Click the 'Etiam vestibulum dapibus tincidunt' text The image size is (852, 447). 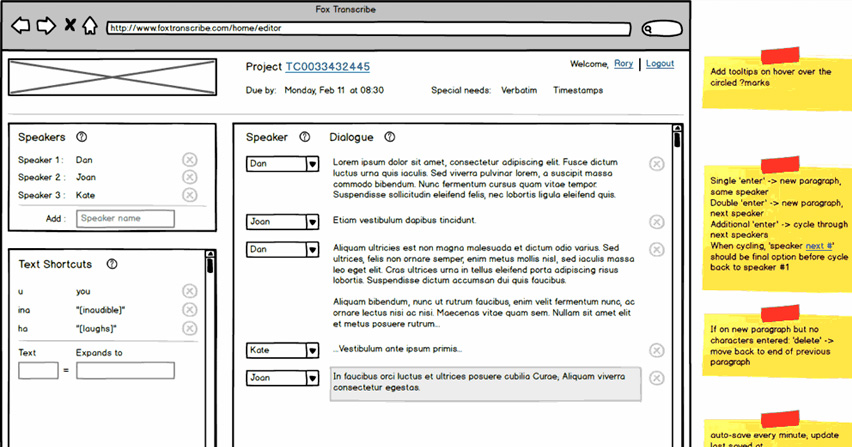point(405,220)
